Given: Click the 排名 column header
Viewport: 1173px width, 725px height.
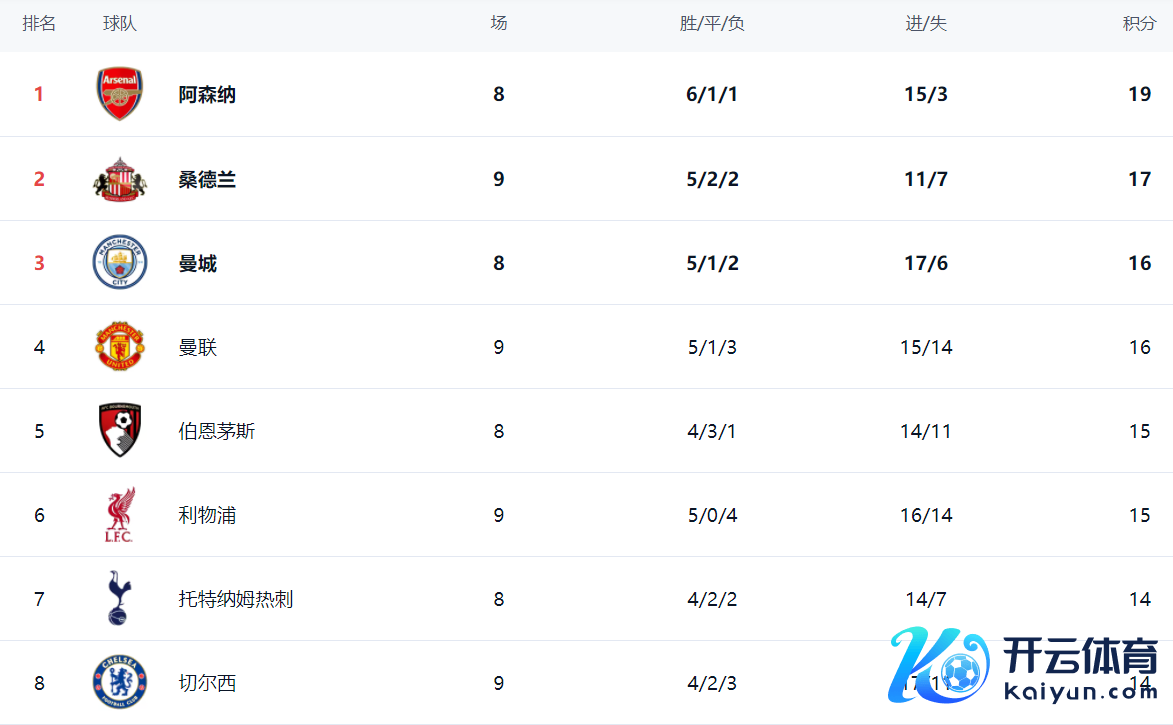Looking at the screenshot, I should (x=39, y=24).
